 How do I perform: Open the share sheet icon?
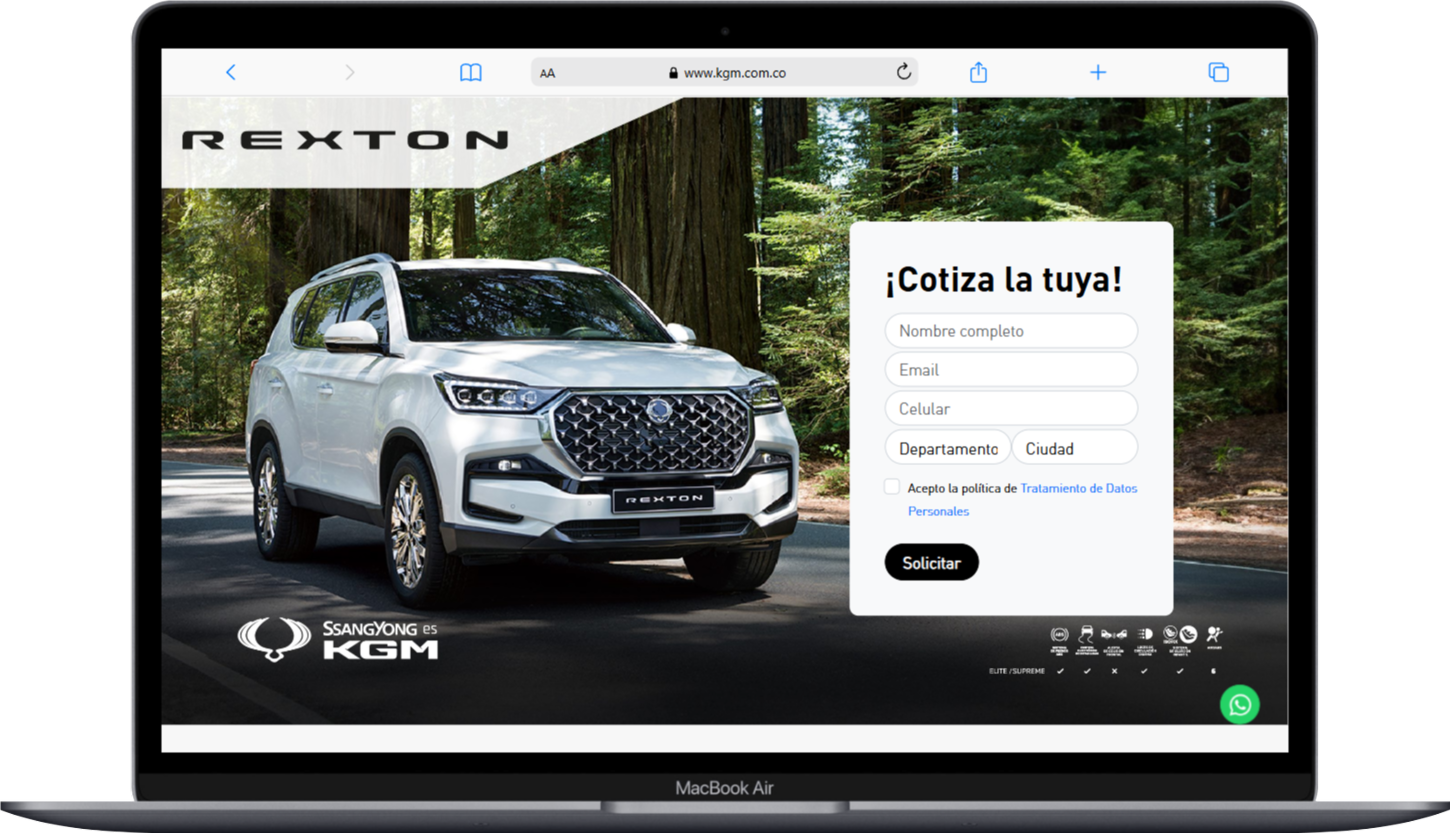coord(979,72)
